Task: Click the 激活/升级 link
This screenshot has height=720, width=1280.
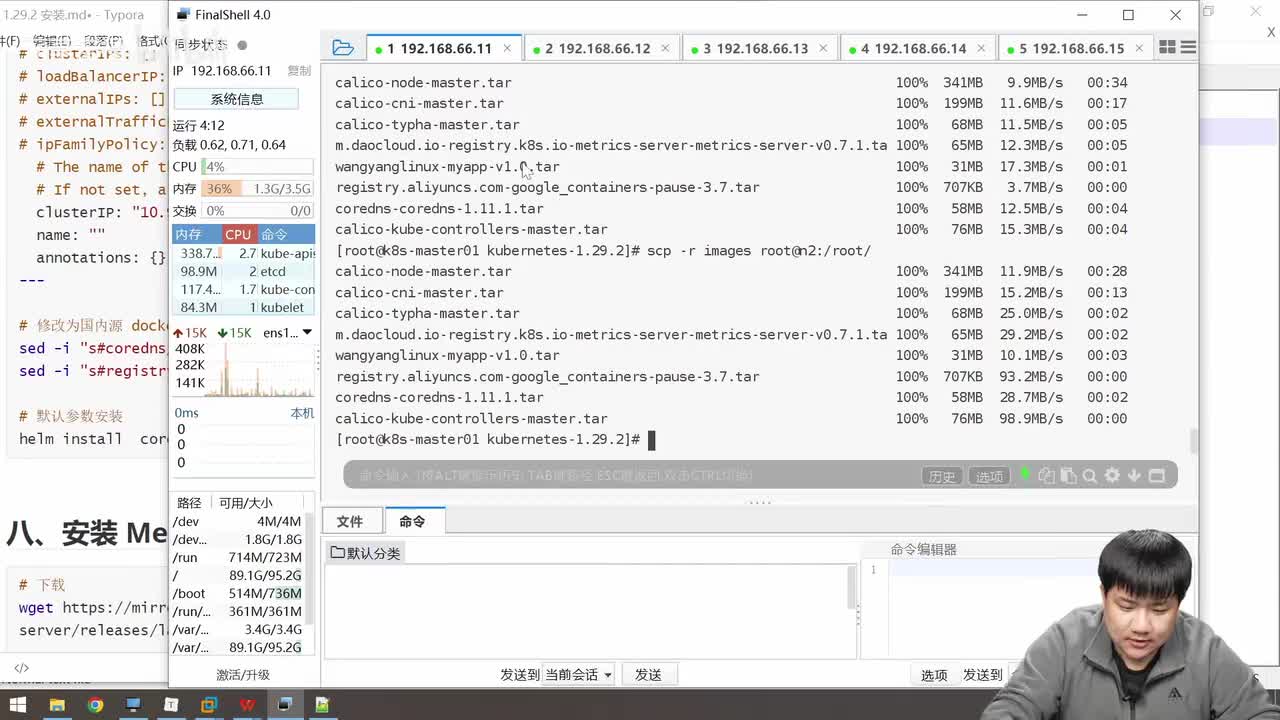Action: coord(243,675)
